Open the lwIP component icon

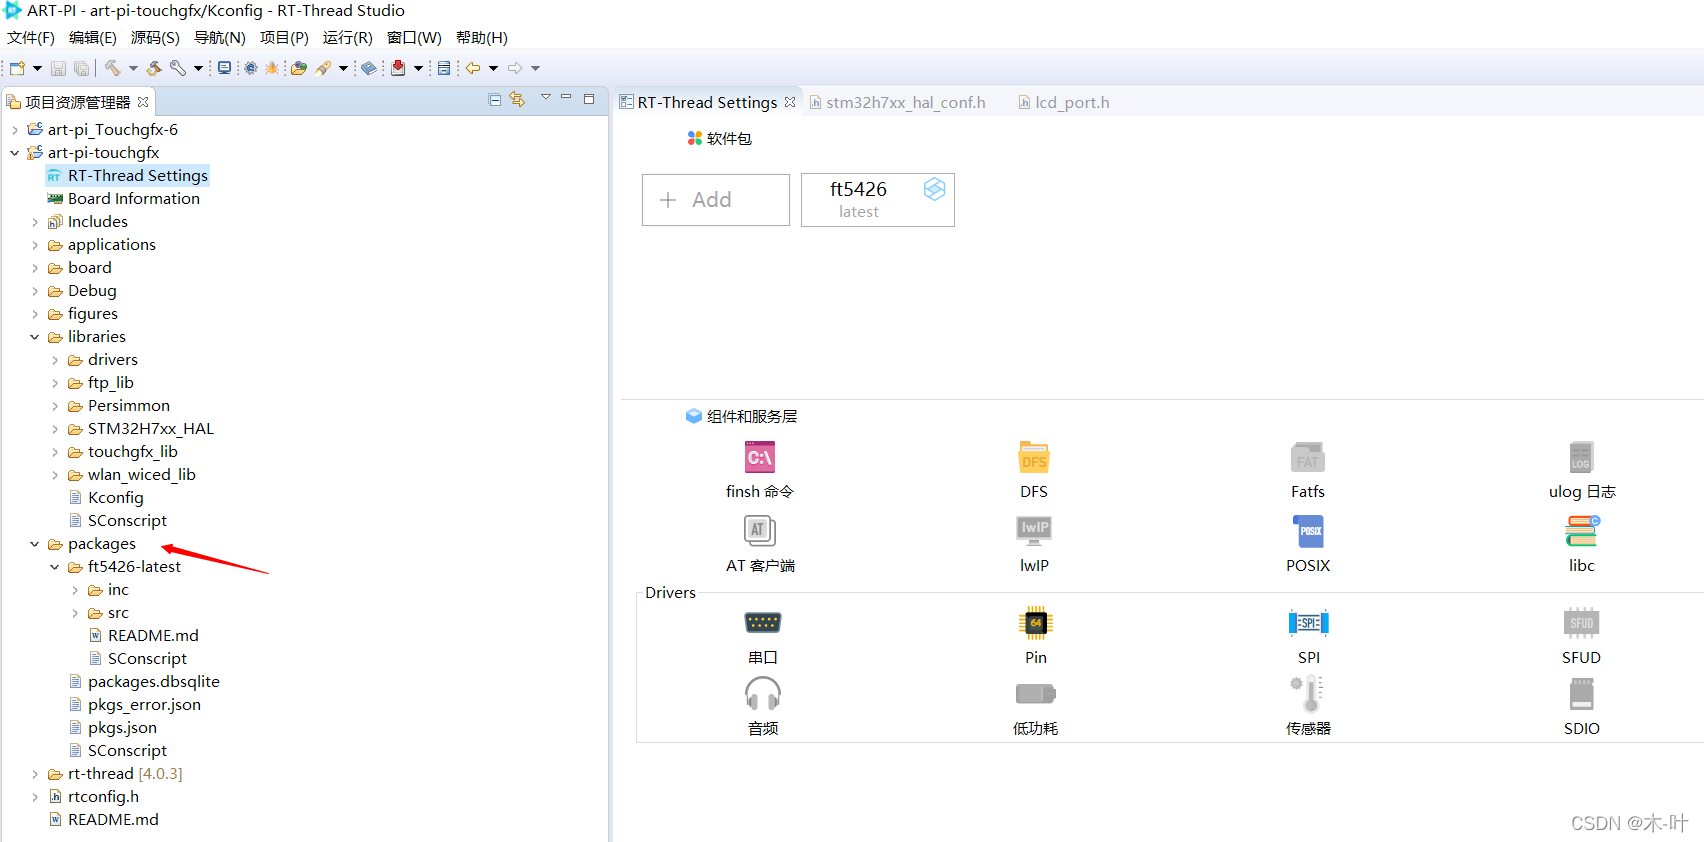click(1034, 531)
